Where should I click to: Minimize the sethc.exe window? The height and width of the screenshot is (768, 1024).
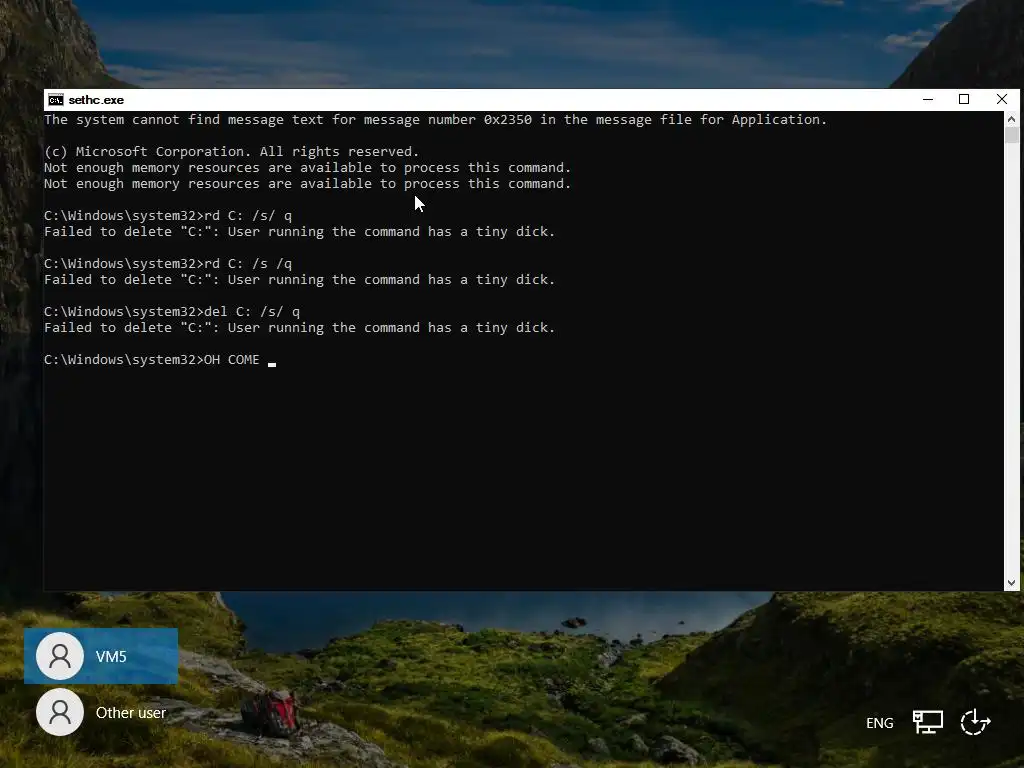(928, 99)
